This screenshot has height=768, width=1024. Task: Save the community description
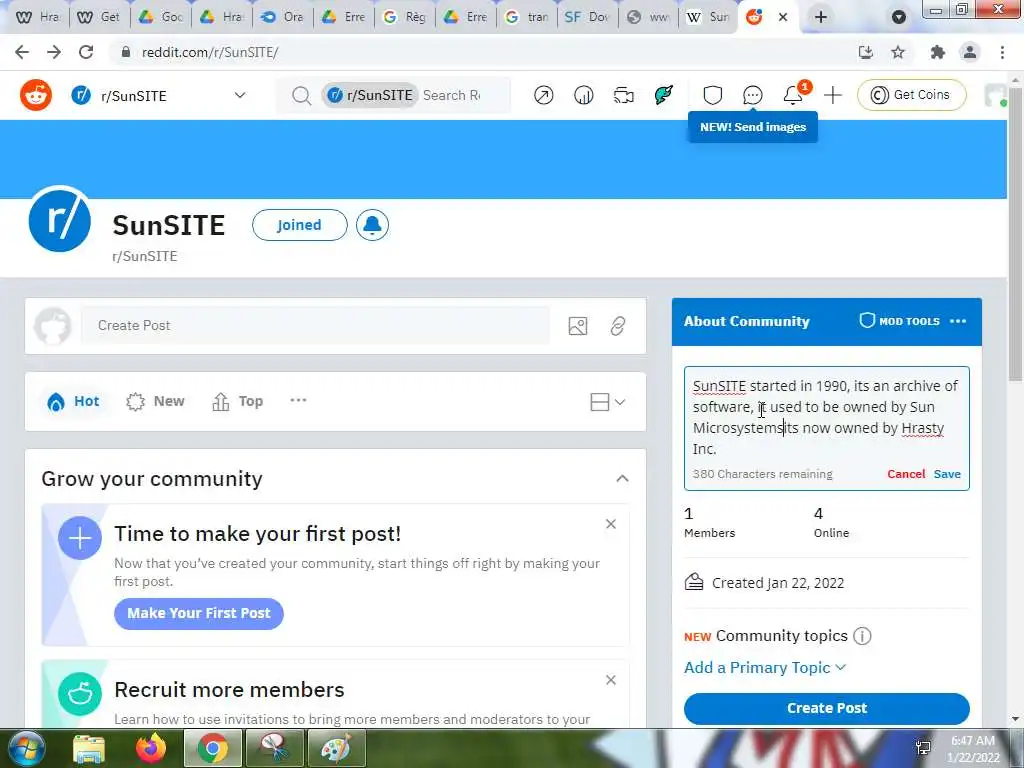coord(947,474)
